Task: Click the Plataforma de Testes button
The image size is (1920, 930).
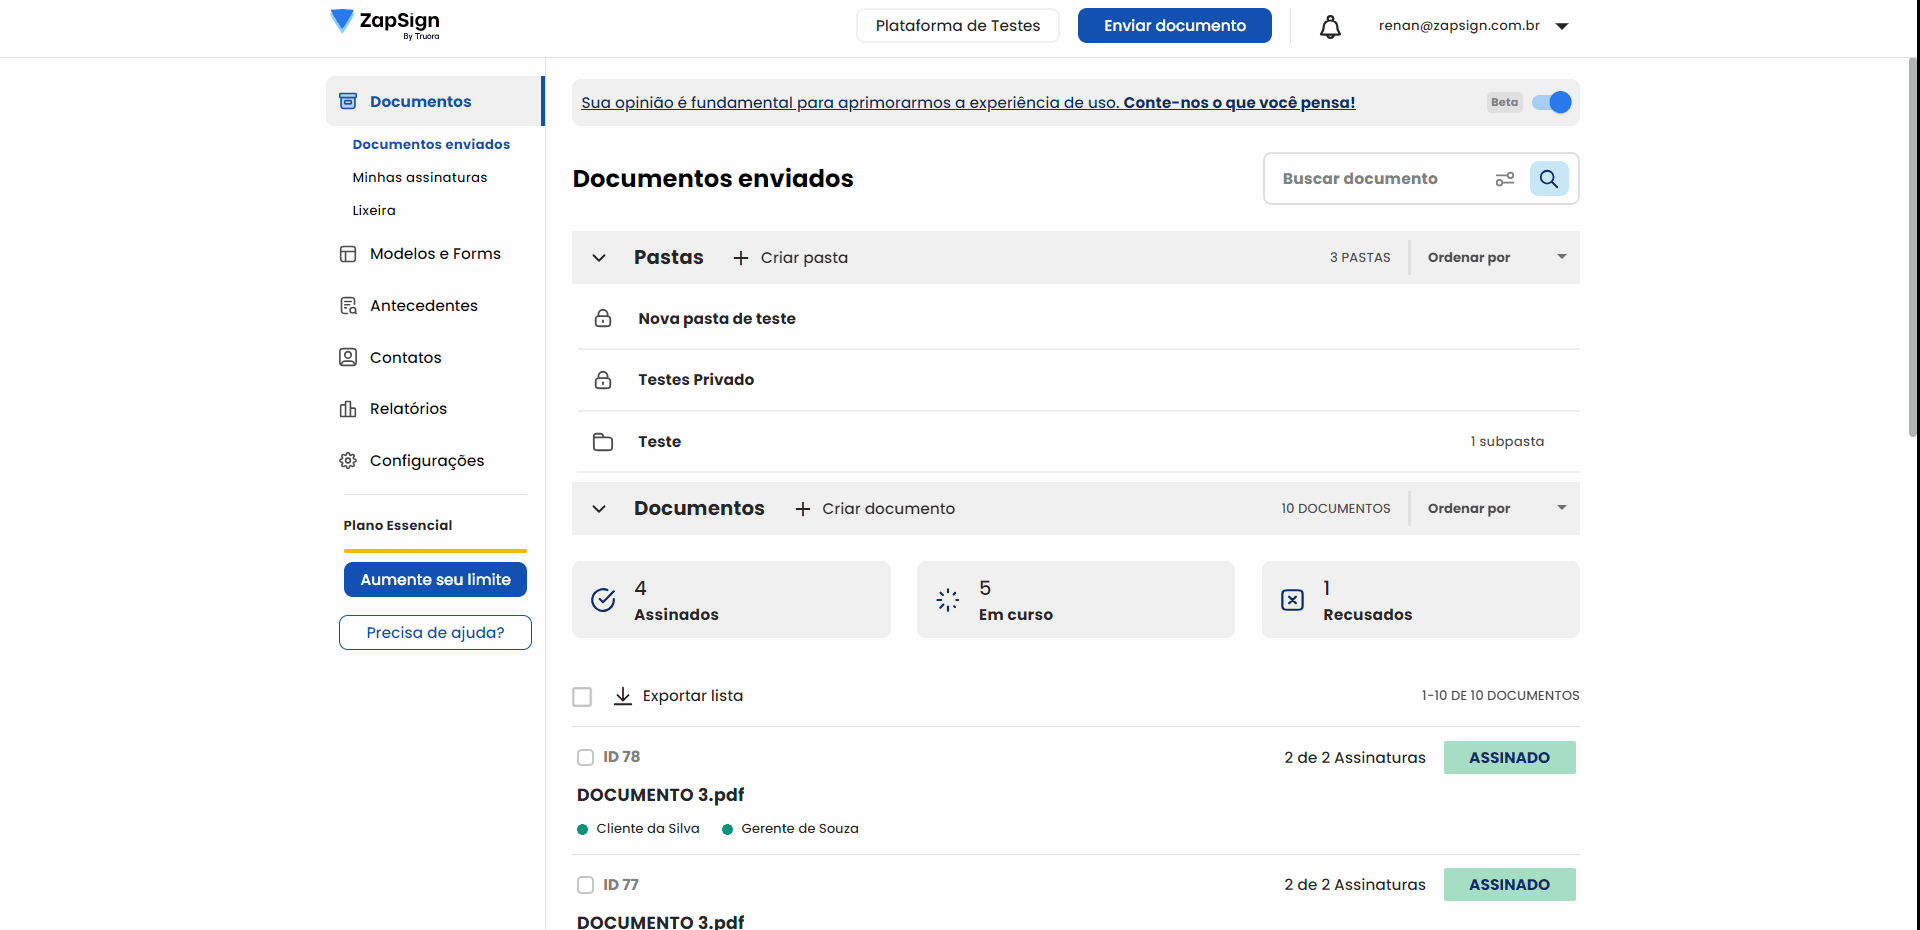Action: pos(958,26)
